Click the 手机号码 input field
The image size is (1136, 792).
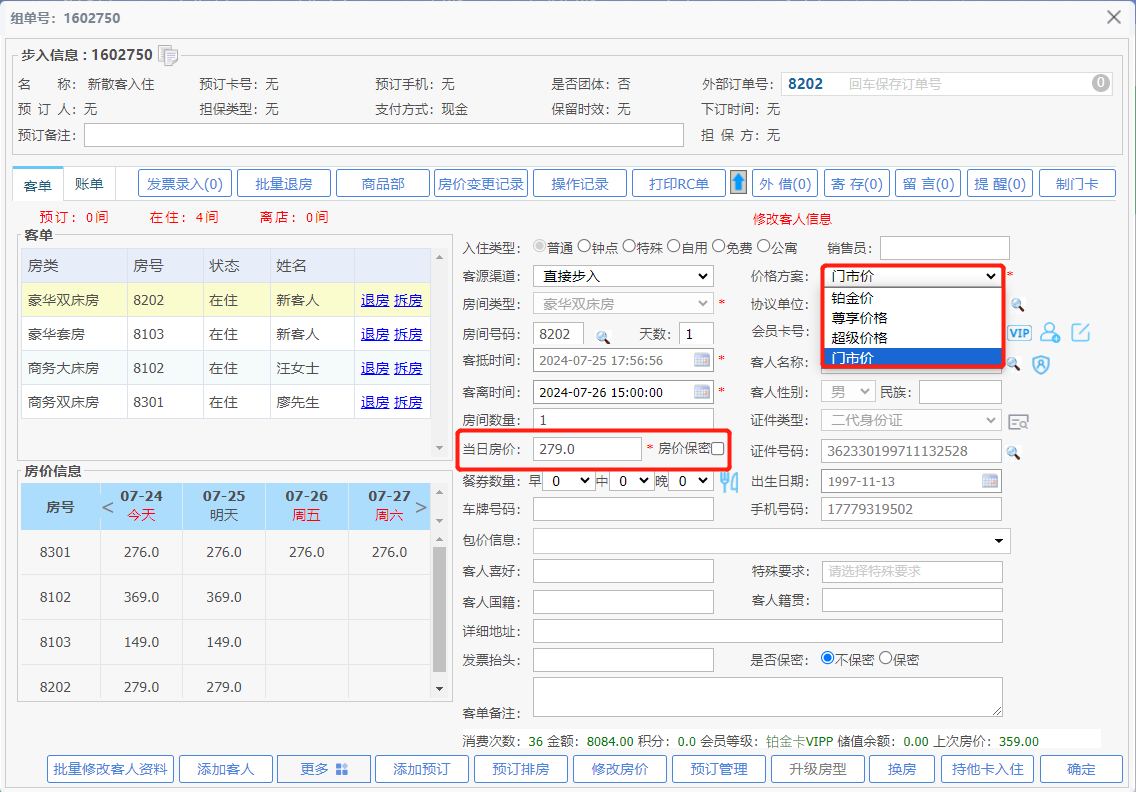click(911, 509)
